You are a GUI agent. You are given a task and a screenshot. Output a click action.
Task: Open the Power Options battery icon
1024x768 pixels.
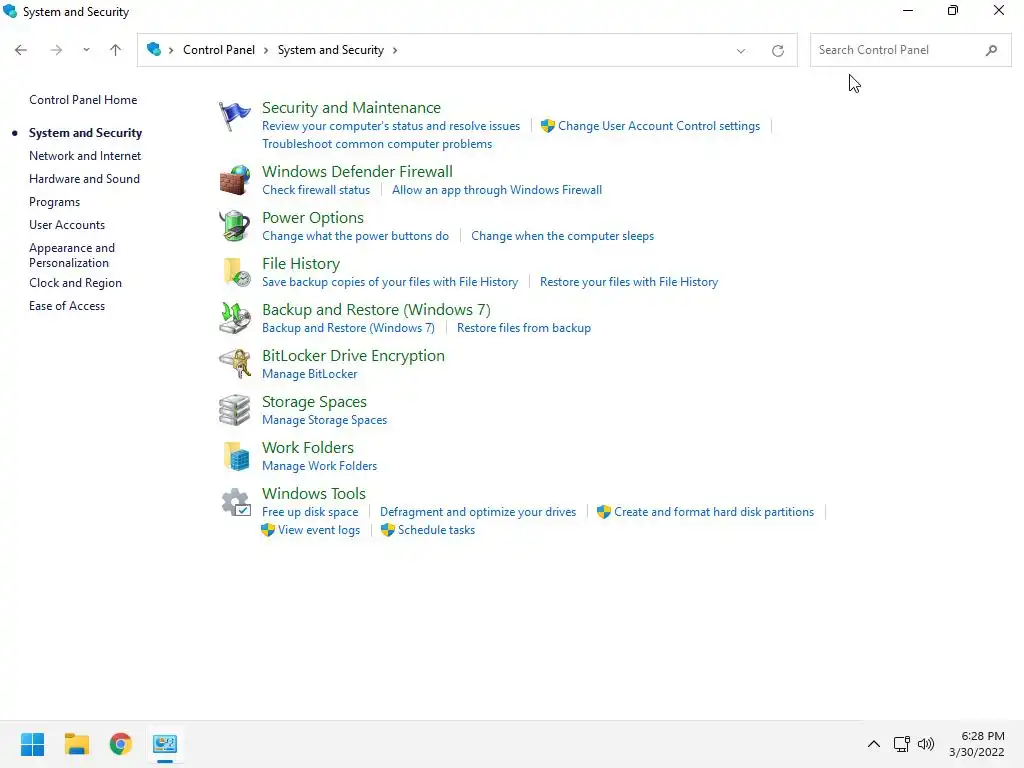234,226
